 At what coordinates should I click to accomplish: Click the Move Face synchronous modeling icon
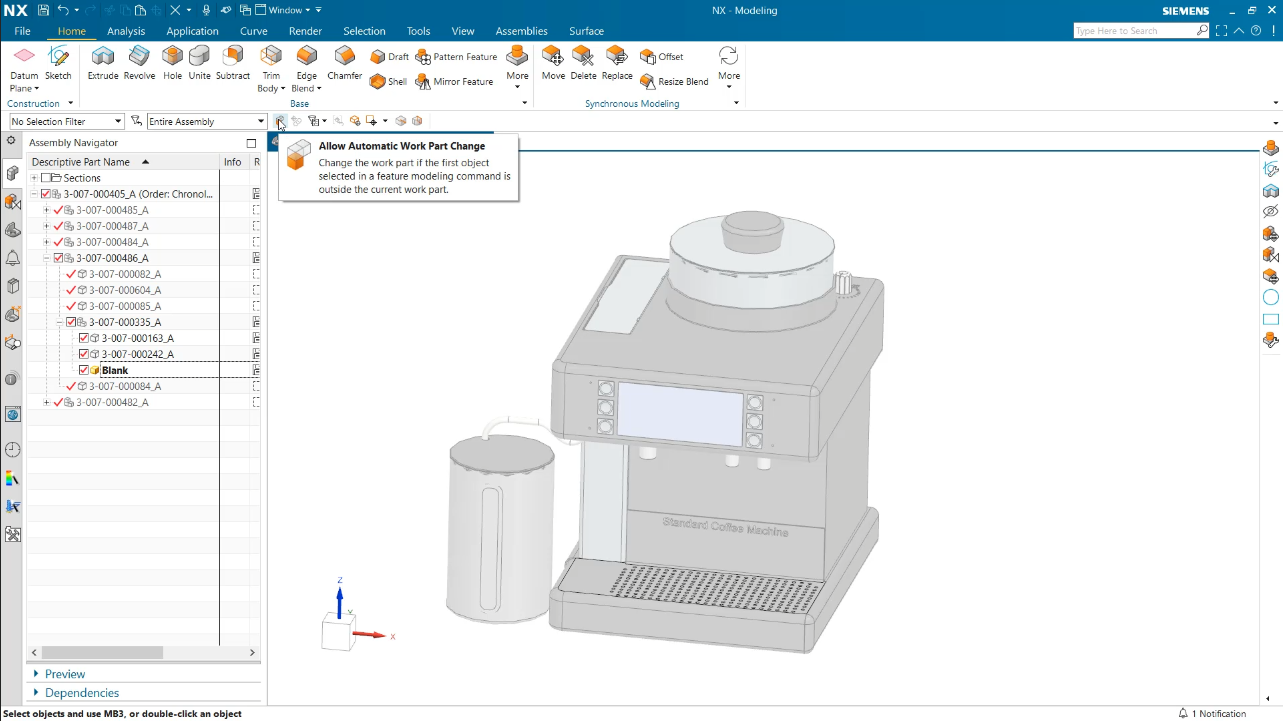[x=552, y=62]
